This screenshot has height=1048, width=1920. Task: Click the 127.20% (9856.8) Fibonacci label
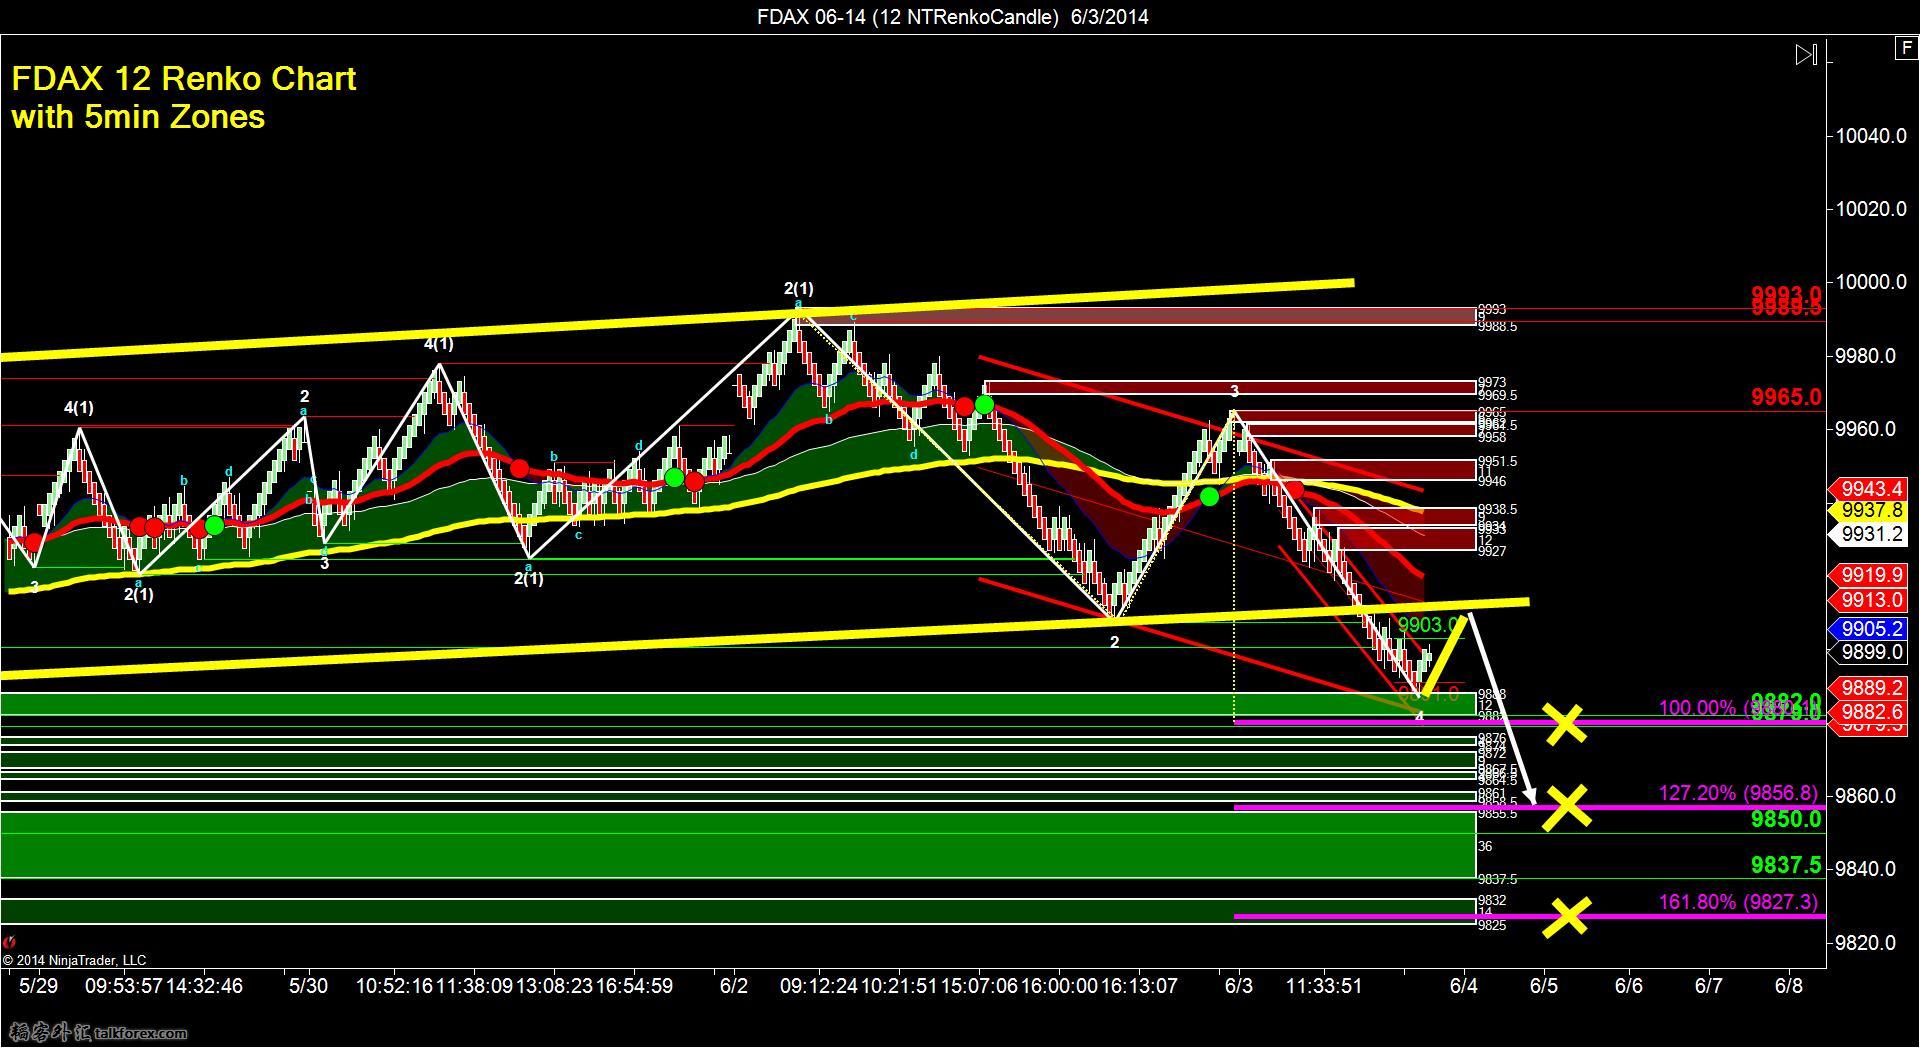1738,793
